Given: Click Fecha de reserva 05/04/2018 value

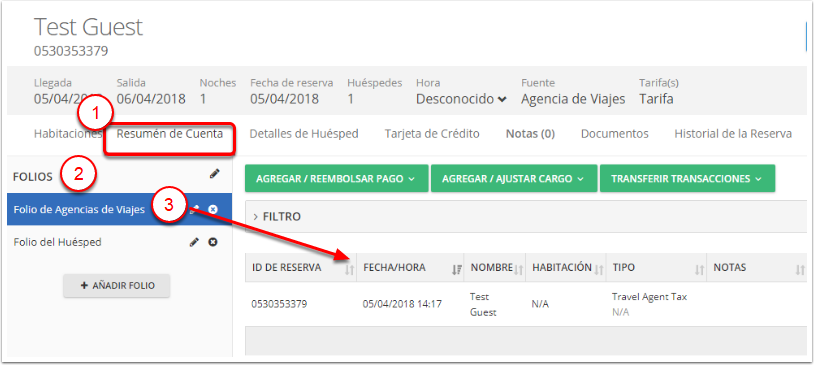Looking at the screenshot, I should coord(284,99).
